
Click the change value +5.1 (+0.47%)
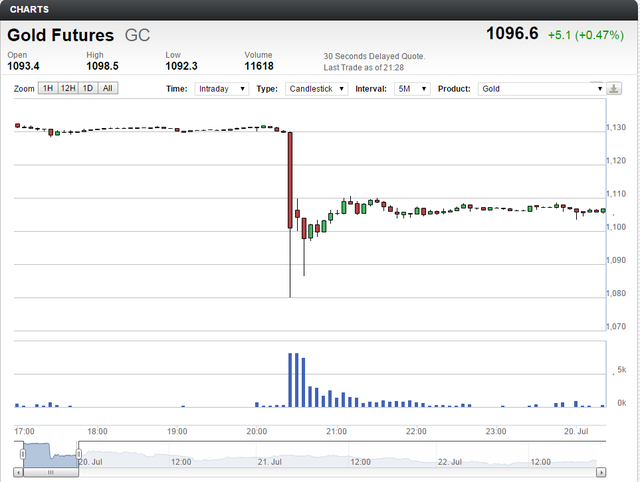[x=586, y=35]
